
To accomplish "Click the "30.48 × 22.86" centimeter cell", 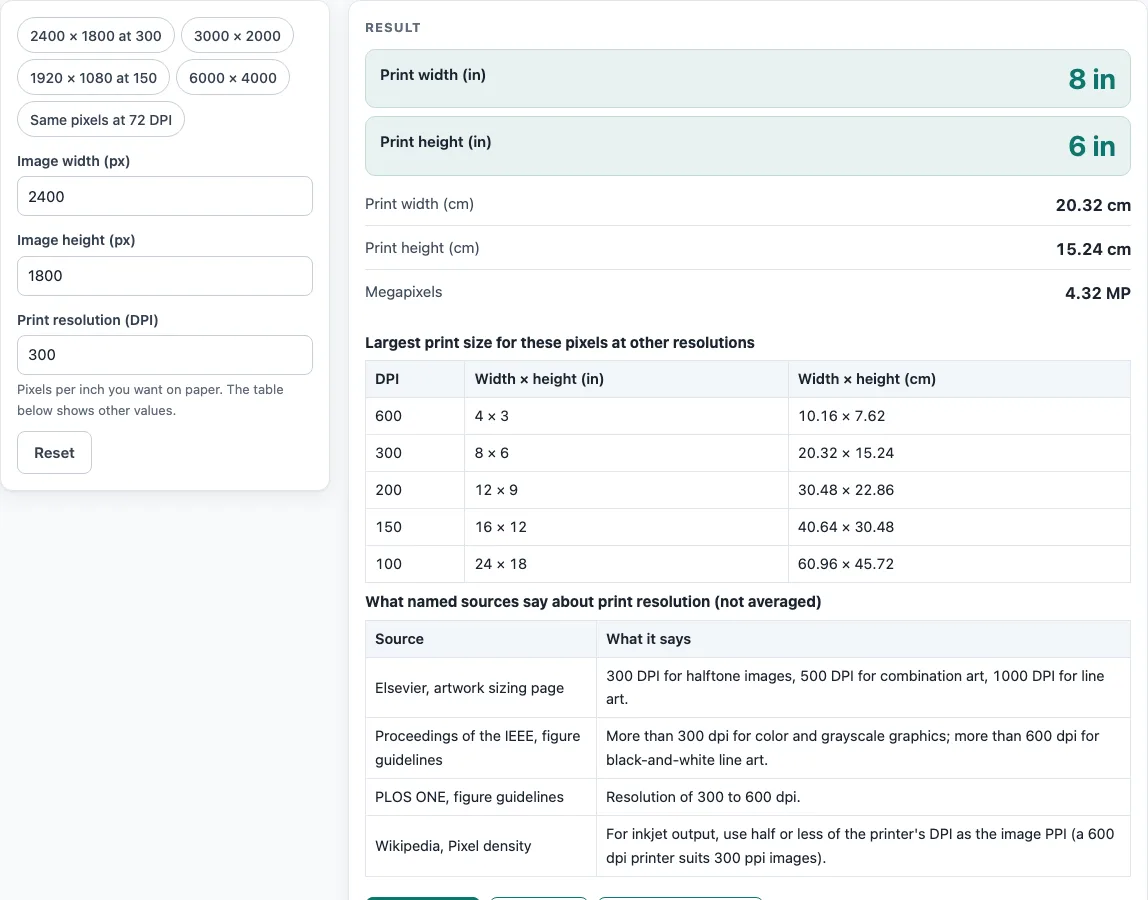I will coord(959,490).
